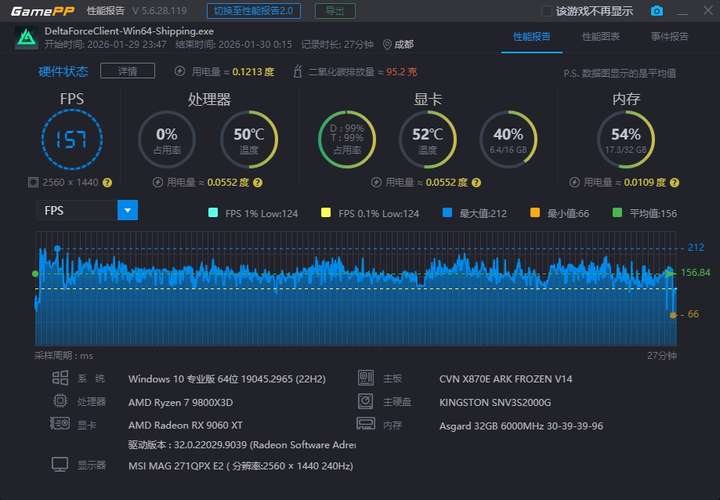Click the KINGSTON SNV3S2000G text
This screenshot has width=720, height=500.
pos(495,403)
